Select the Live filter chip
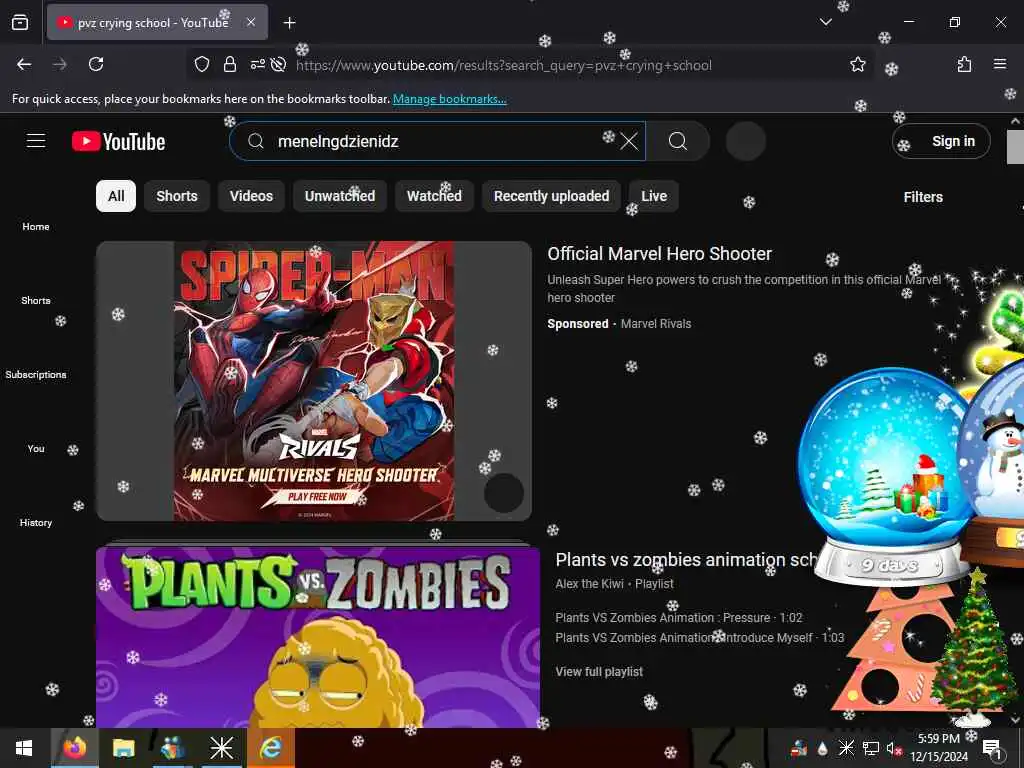 (654, 196)
